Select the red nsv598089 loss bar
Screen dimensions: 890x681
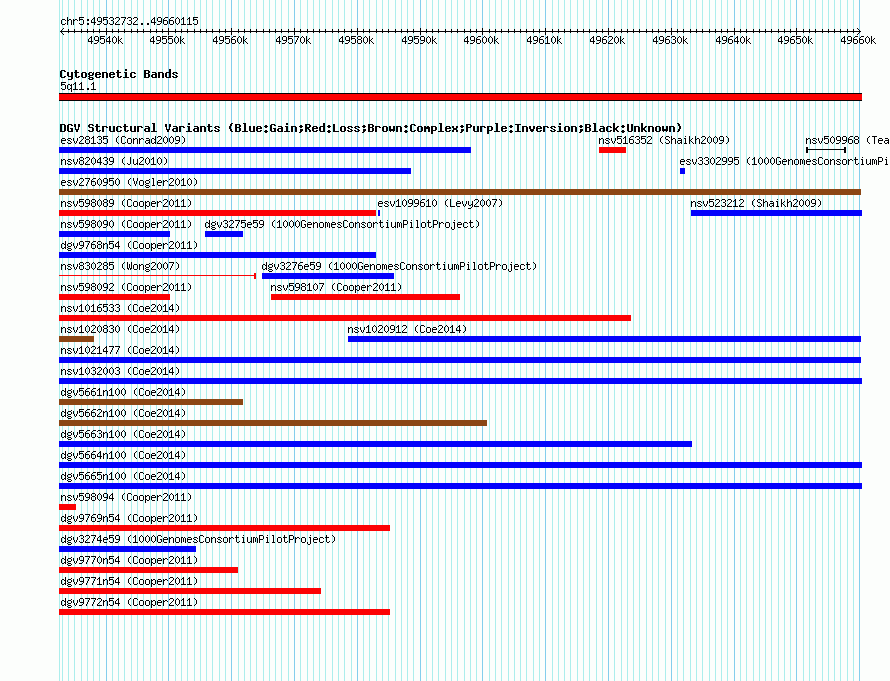pos(217,213)
